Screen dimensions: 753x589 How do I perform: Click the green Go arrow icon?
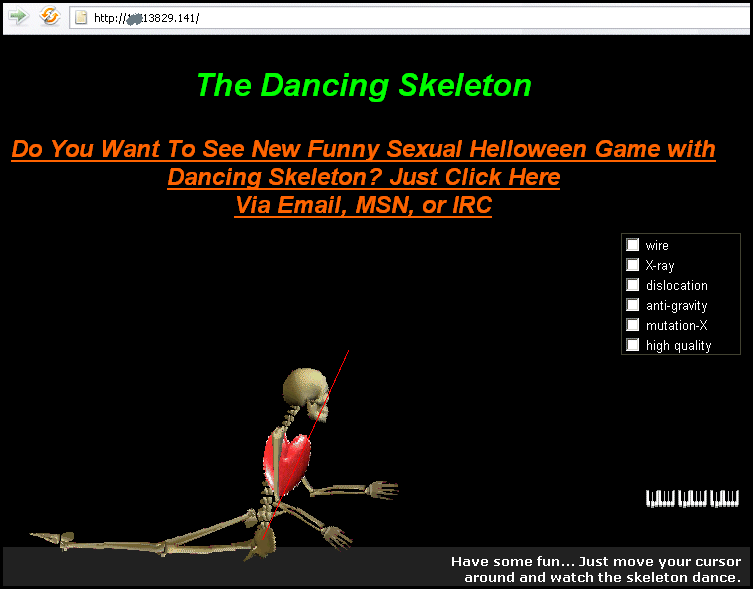point(19,17)
